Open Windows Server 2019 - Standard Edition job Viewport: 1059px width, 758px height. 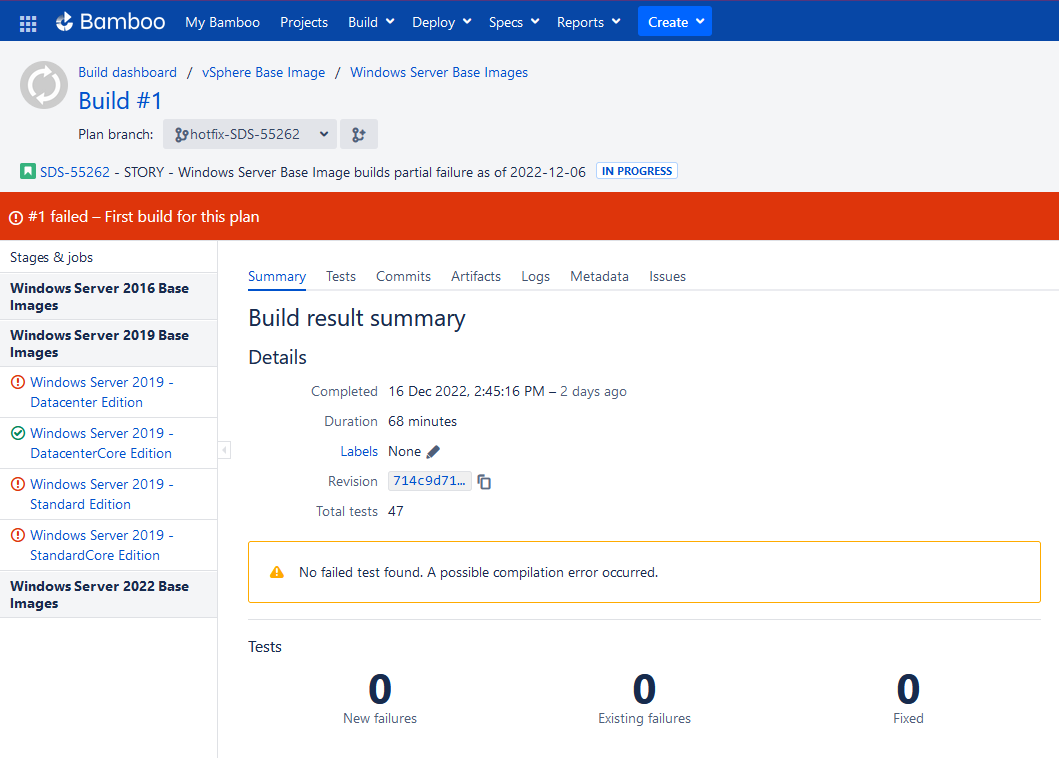[x=102, y=495]
